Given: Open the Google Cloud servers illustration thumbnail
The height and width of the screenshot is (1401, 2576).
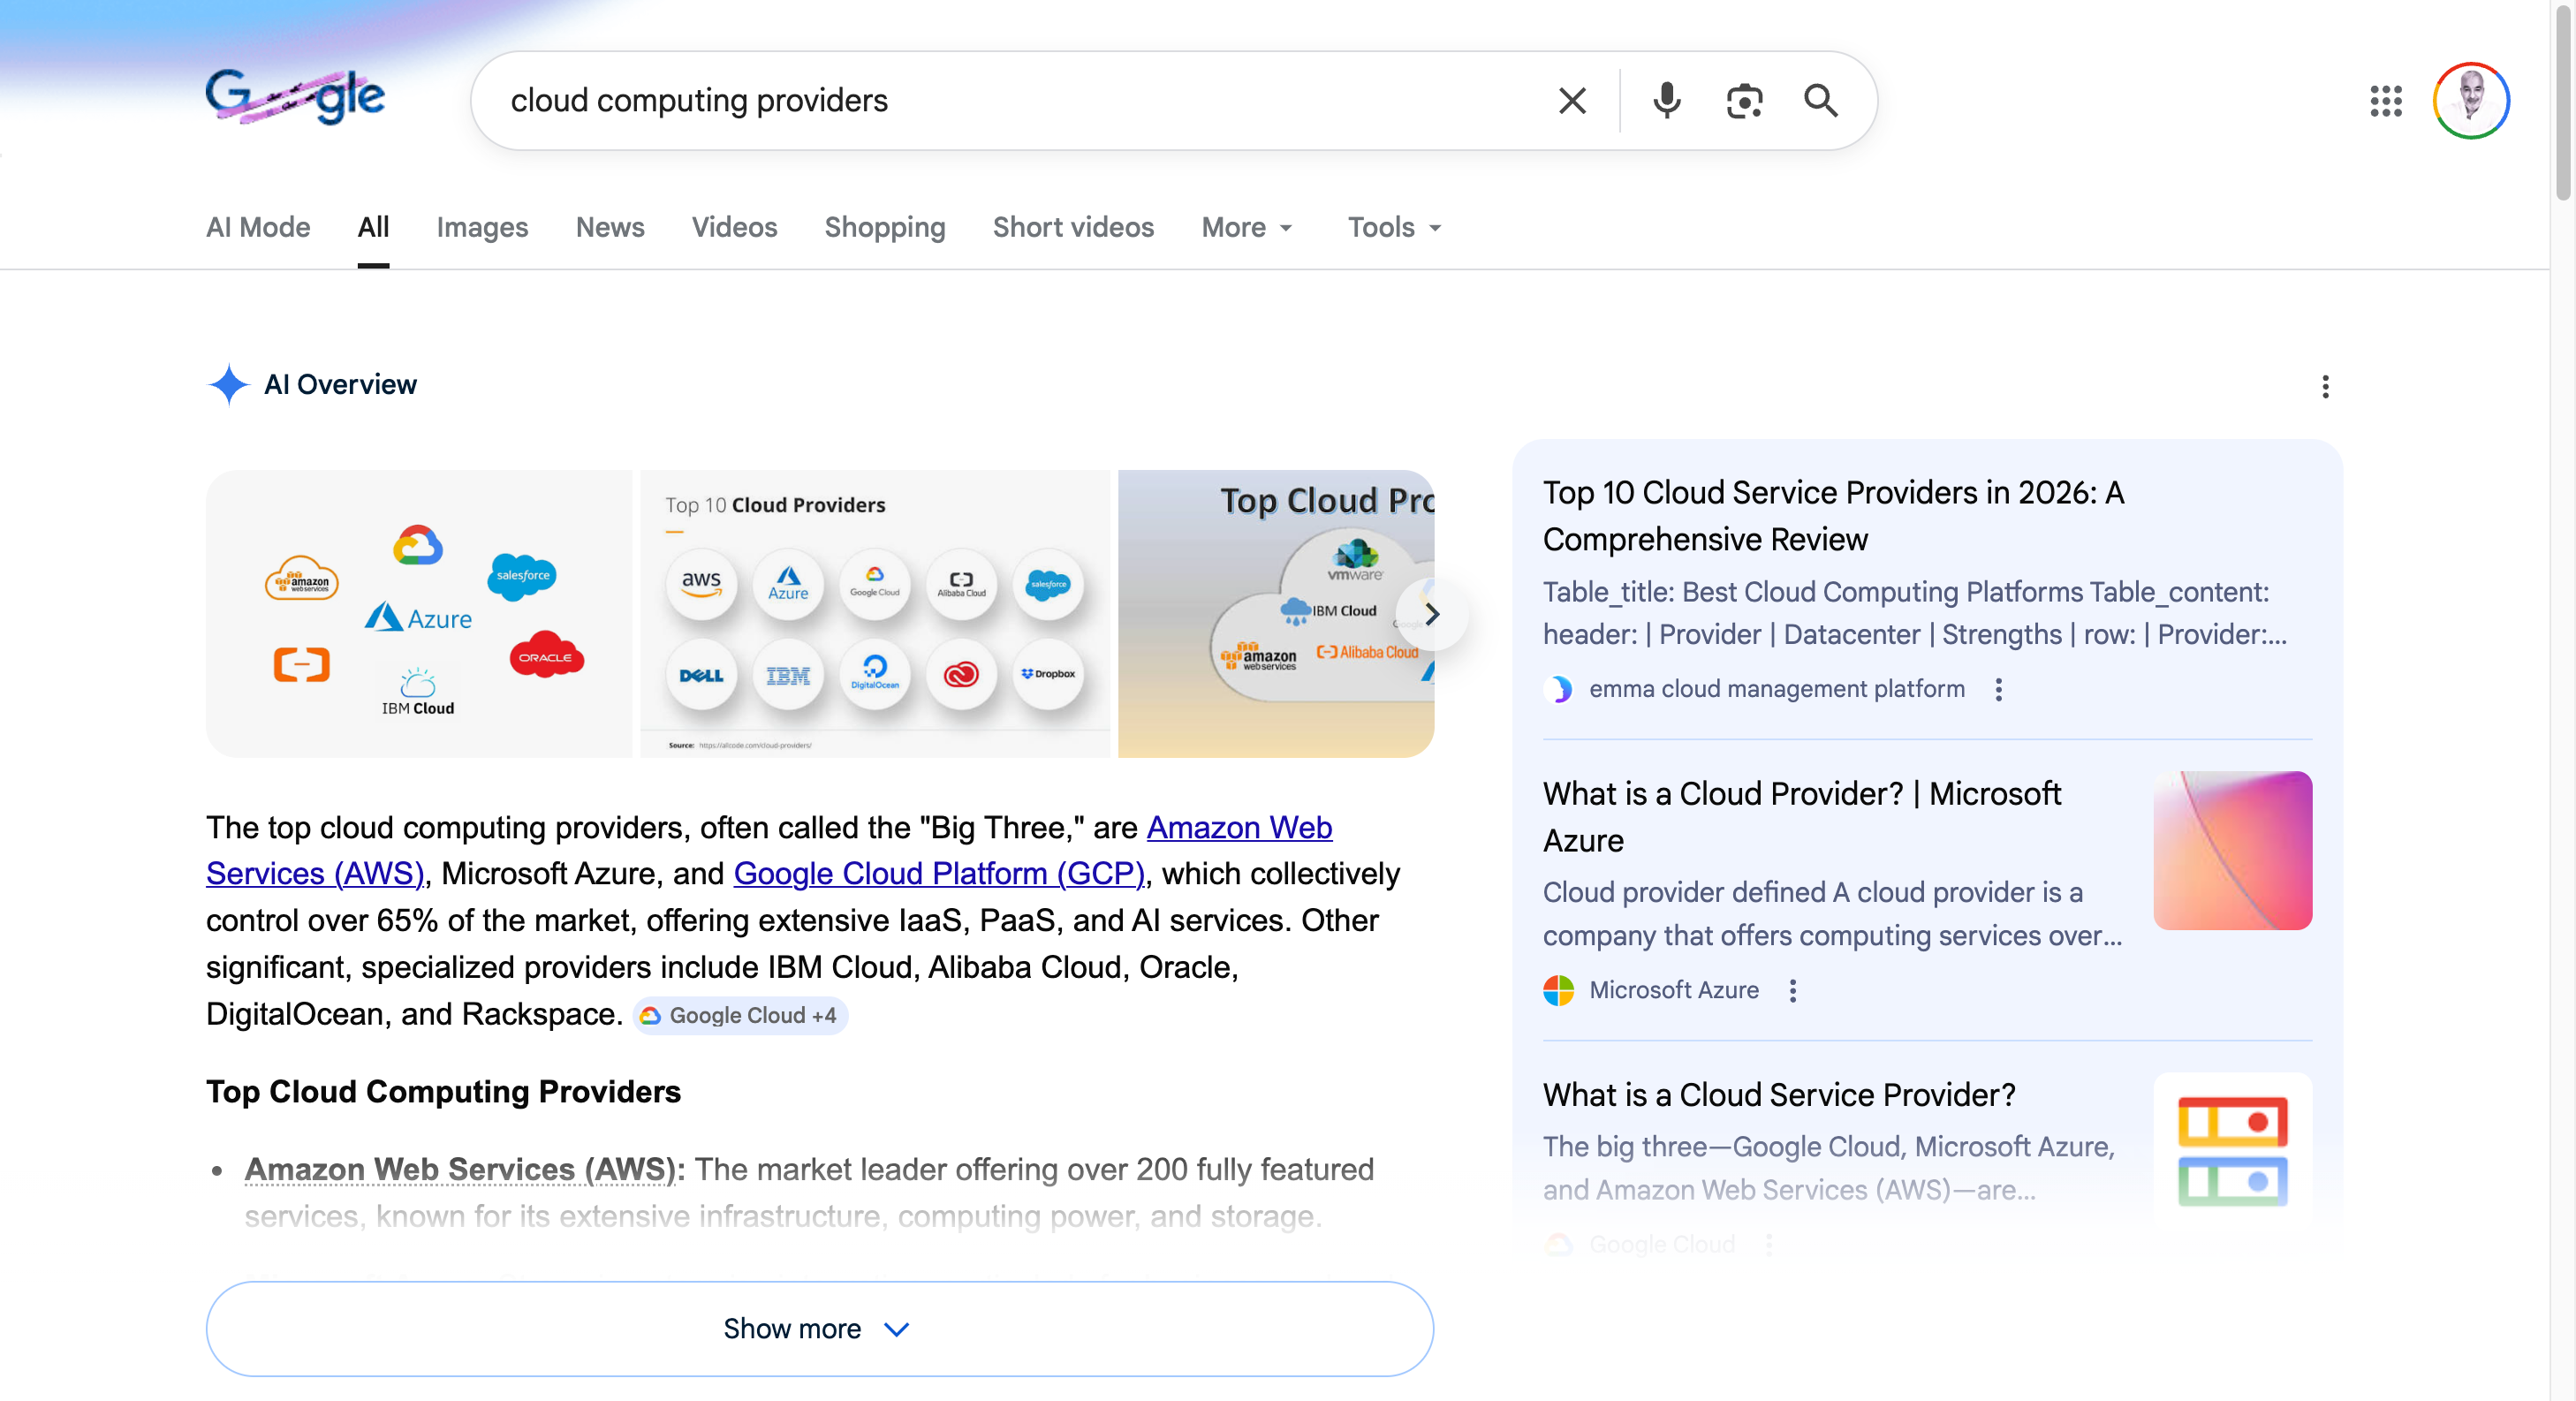Looking at the screenshot, I should [2232, 1152].
